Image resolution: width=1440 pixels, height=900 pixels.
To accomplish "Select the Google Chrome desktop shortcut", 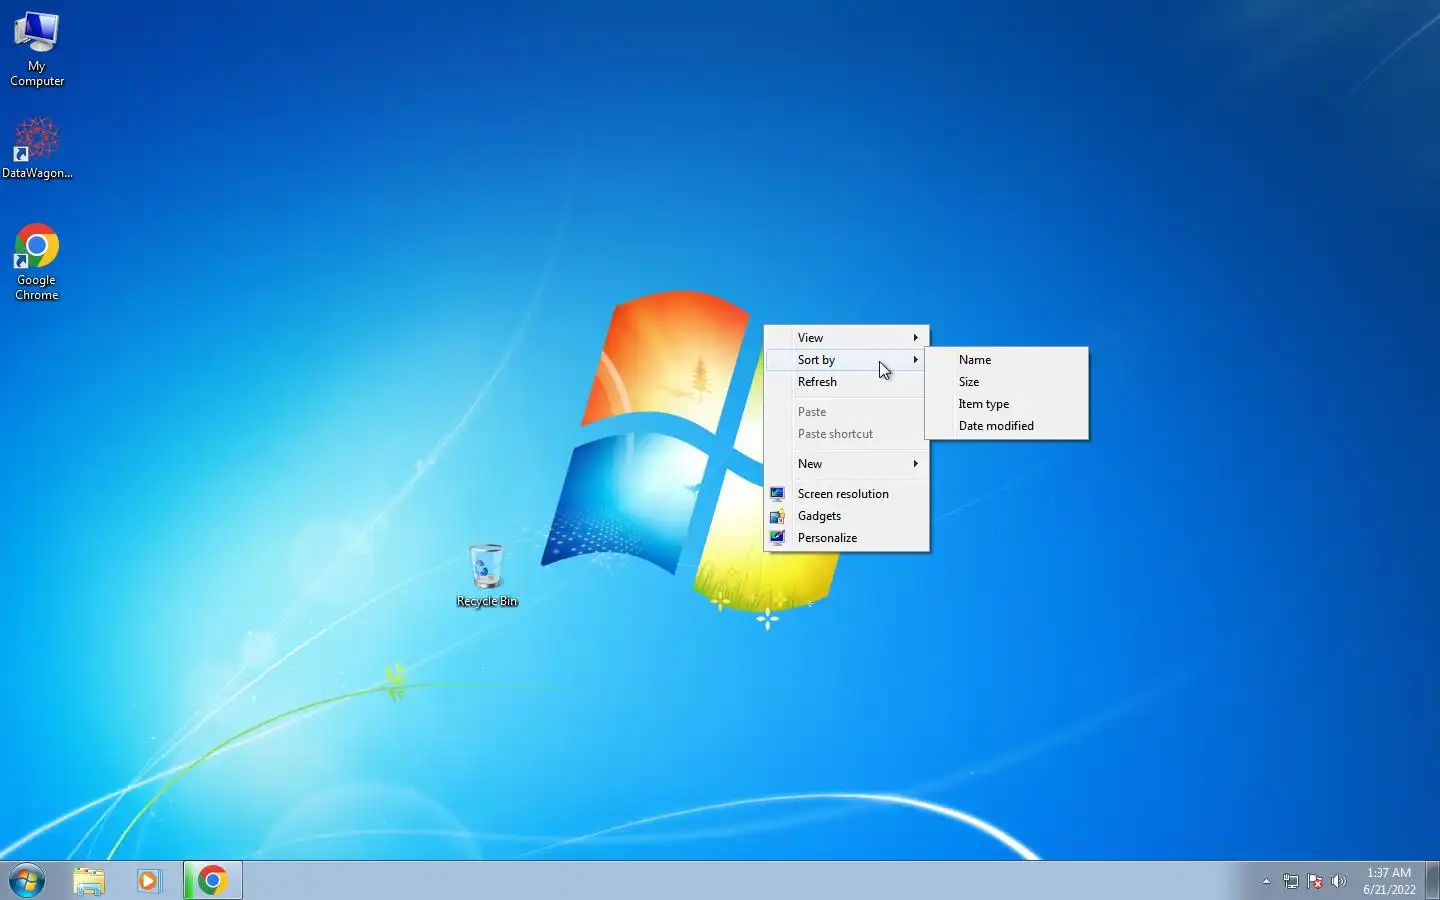I will click(x=37, y=262).
